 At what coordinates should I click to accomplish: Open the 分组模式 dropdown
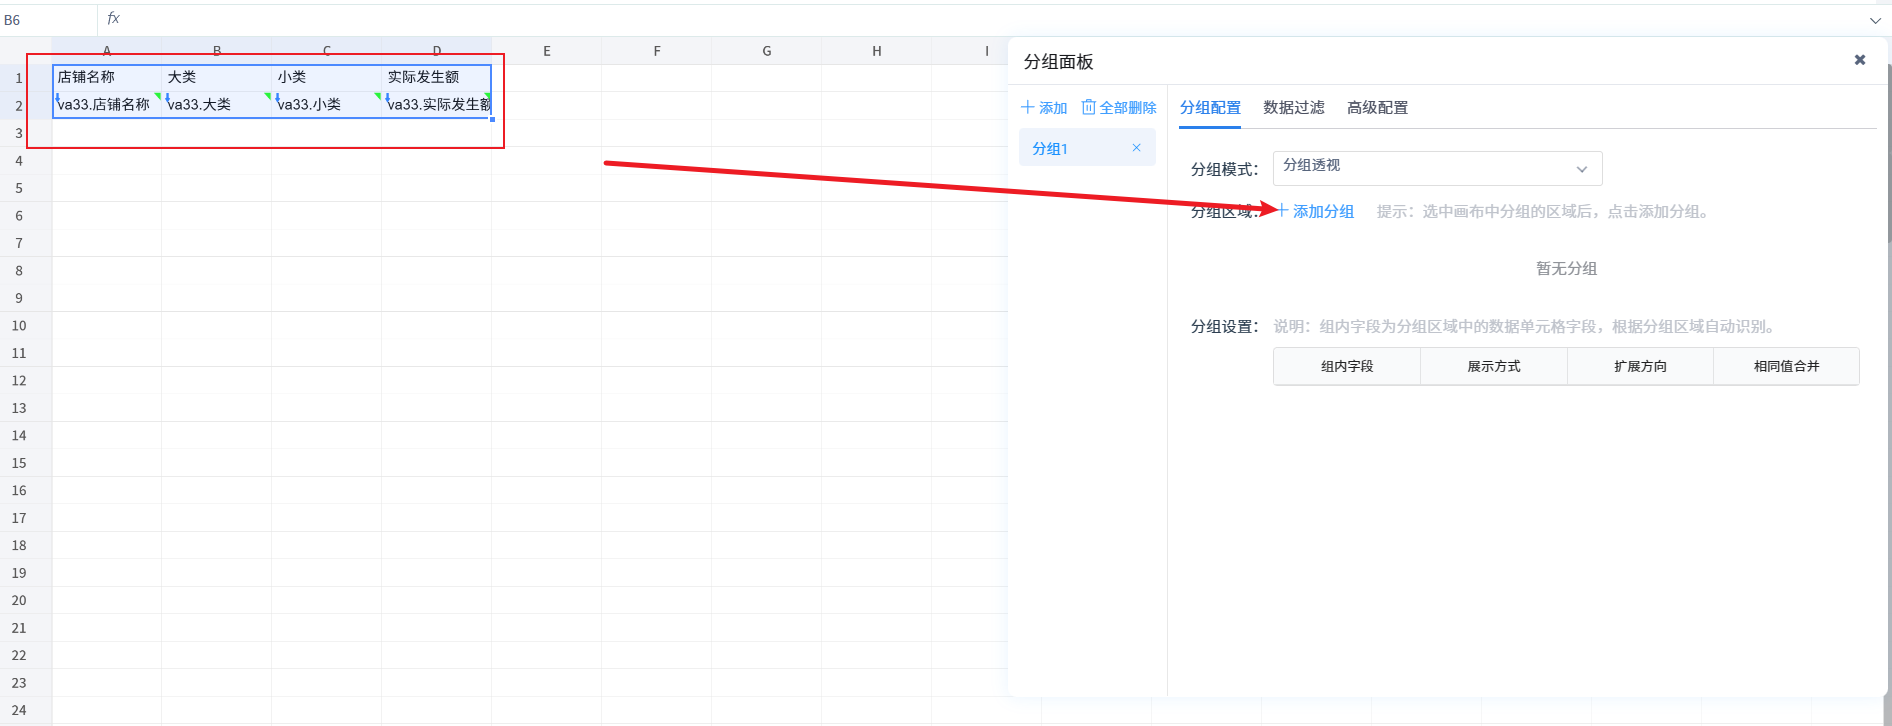pyautogui.click(x=1436, y=168)
